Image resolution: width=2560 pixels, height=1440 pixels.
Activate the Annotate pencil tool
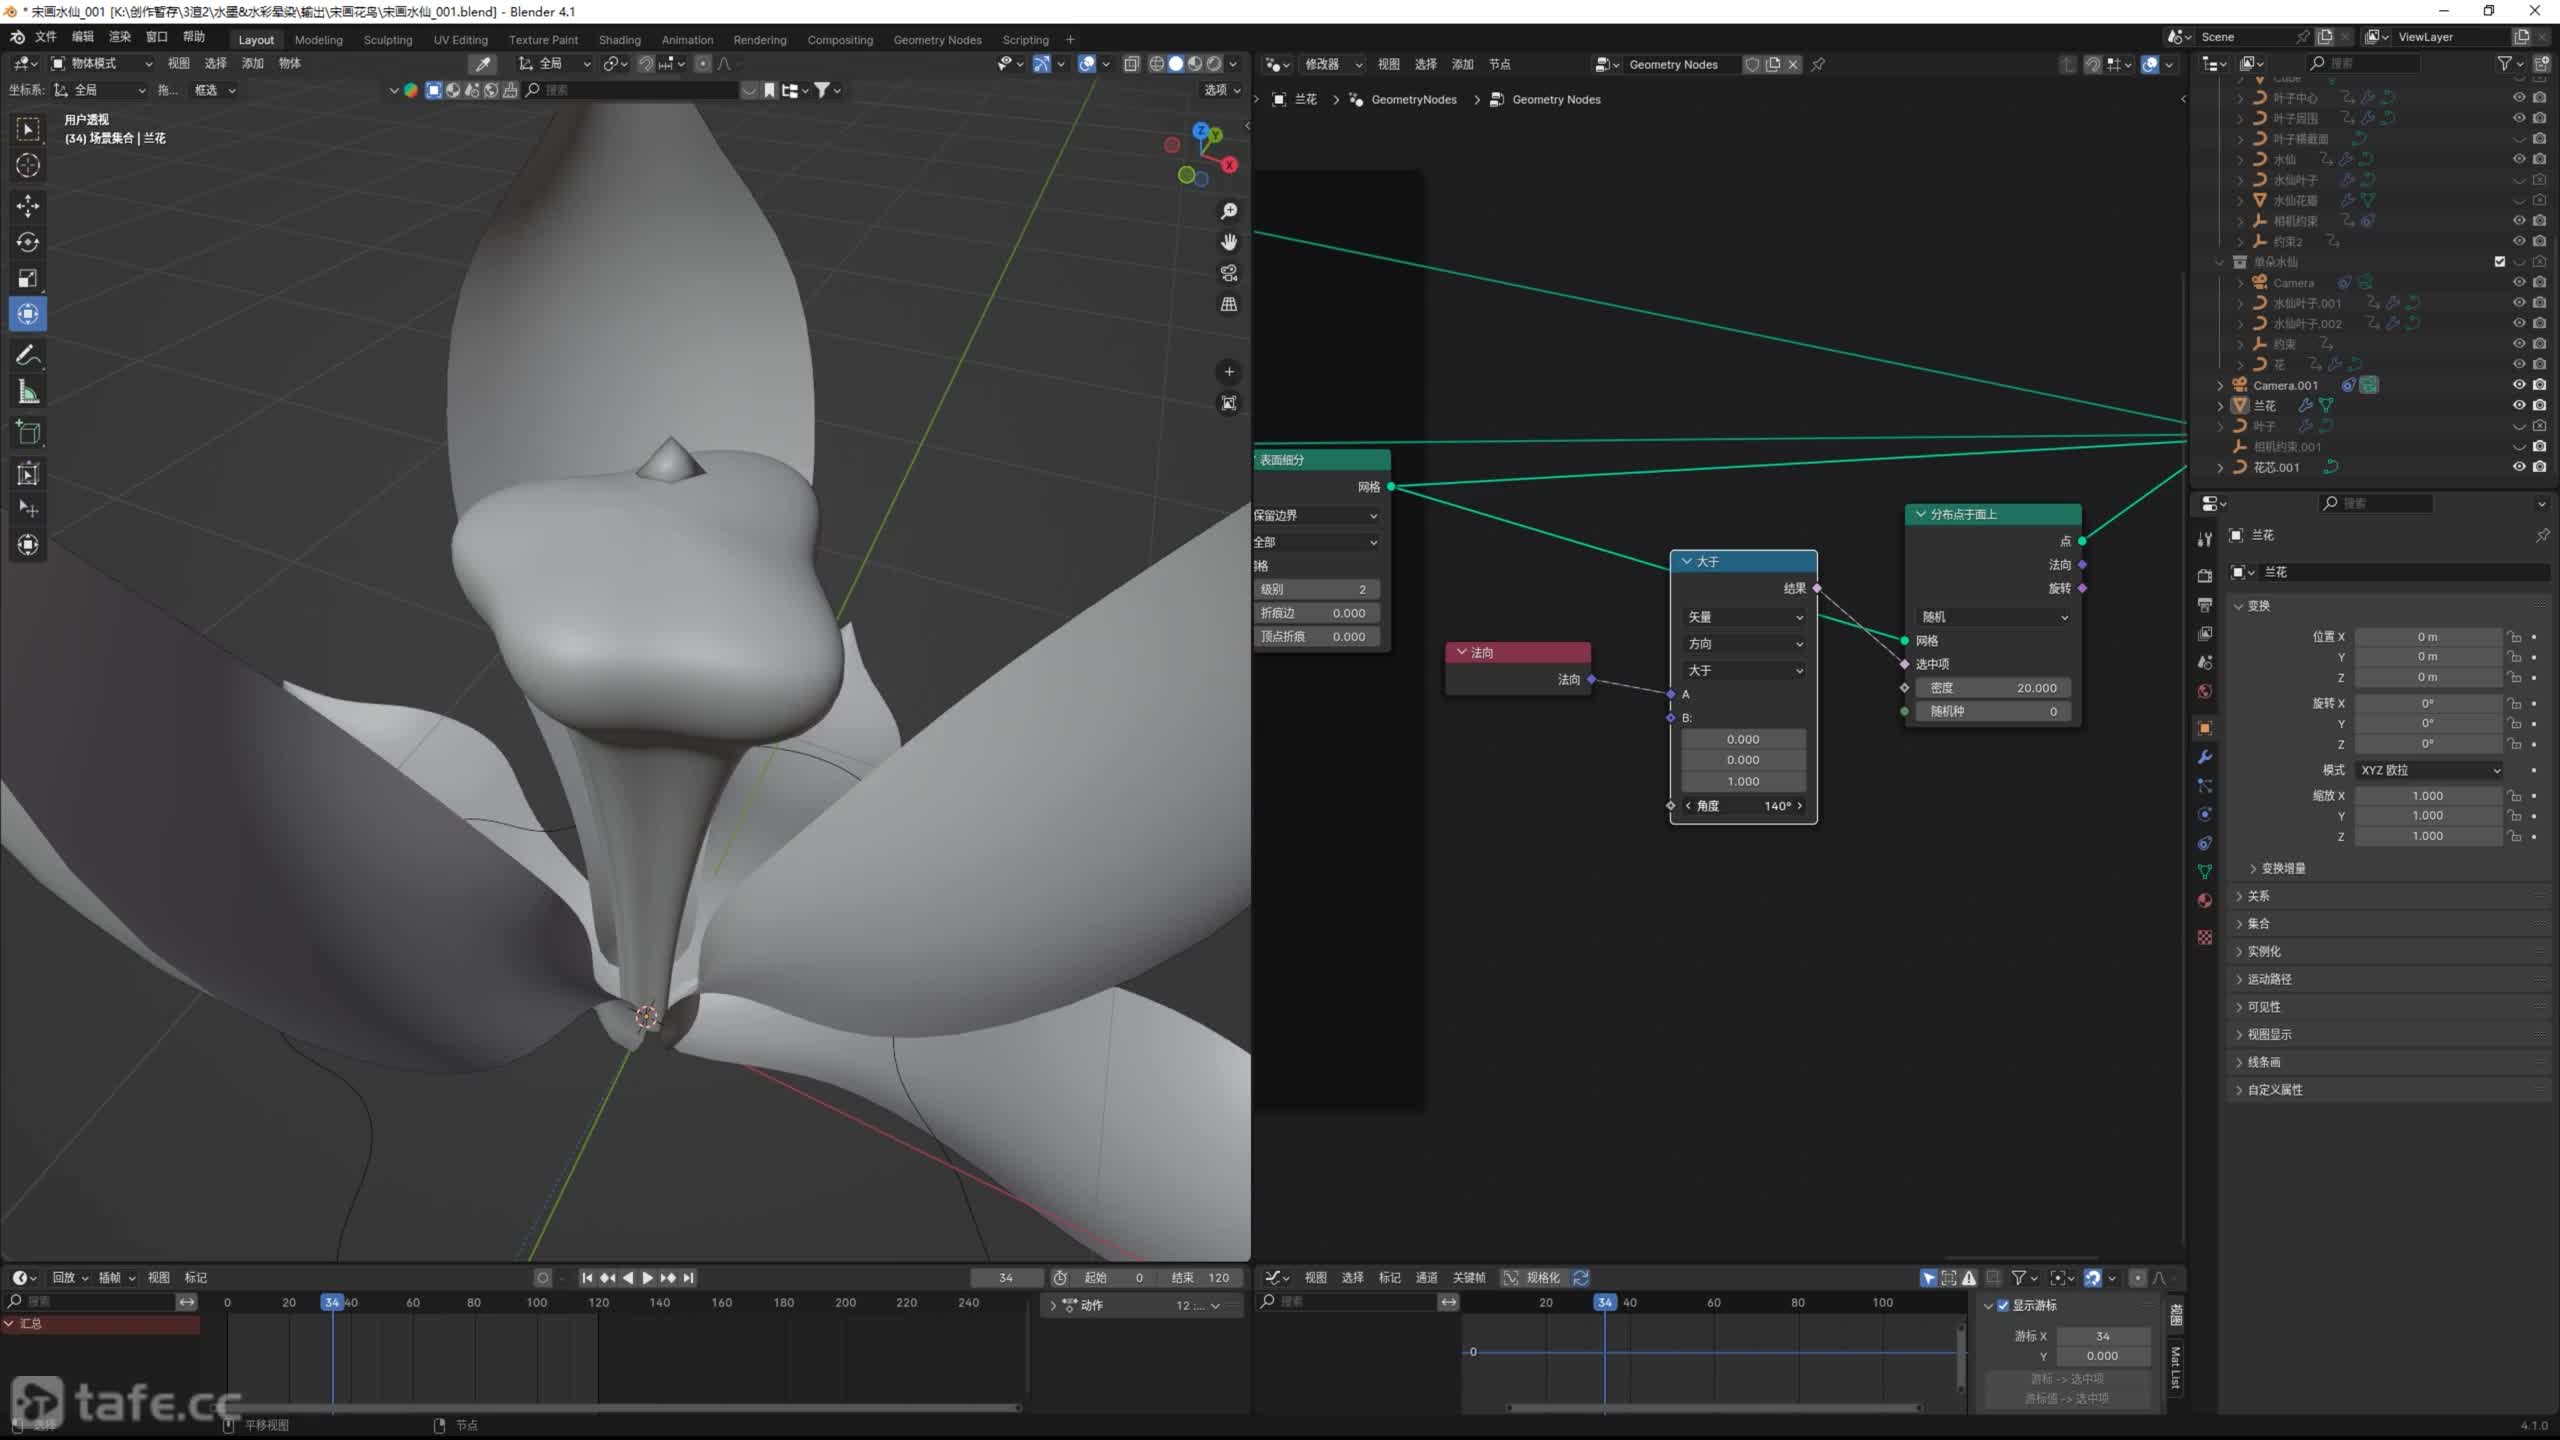point(28,355)
